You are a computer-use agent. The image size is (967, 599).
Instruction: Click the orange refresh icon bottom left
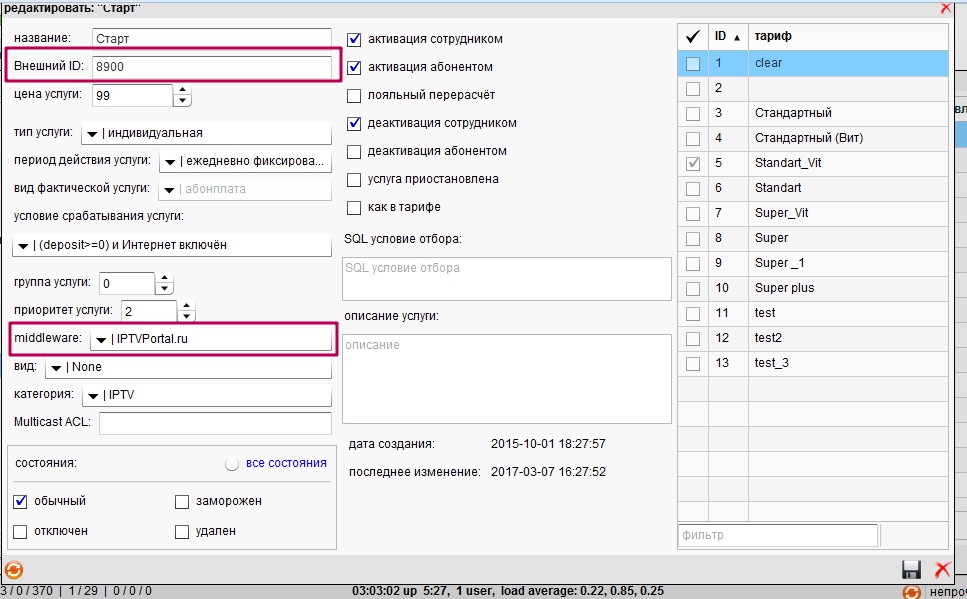click(13, 570)
